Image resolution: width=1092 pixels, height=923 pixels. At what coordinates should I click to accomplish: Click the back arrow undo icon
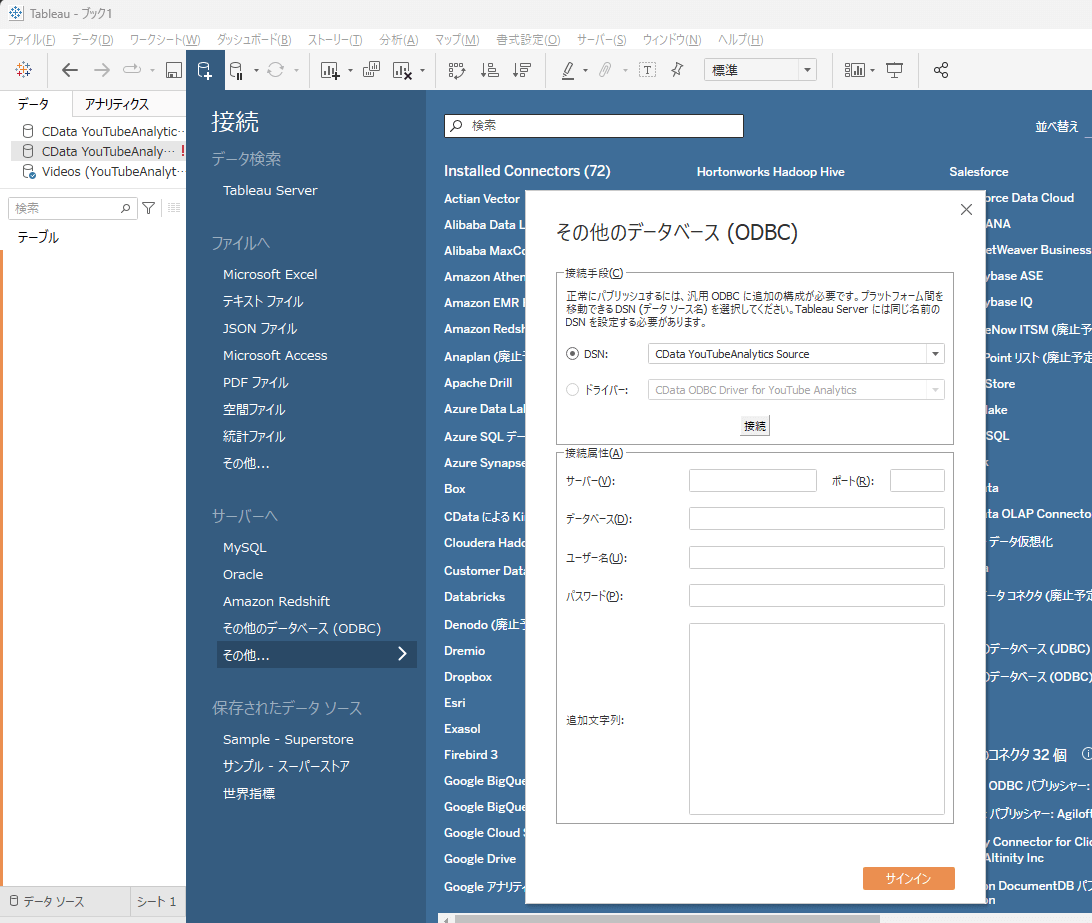click(x=70, y=70)
